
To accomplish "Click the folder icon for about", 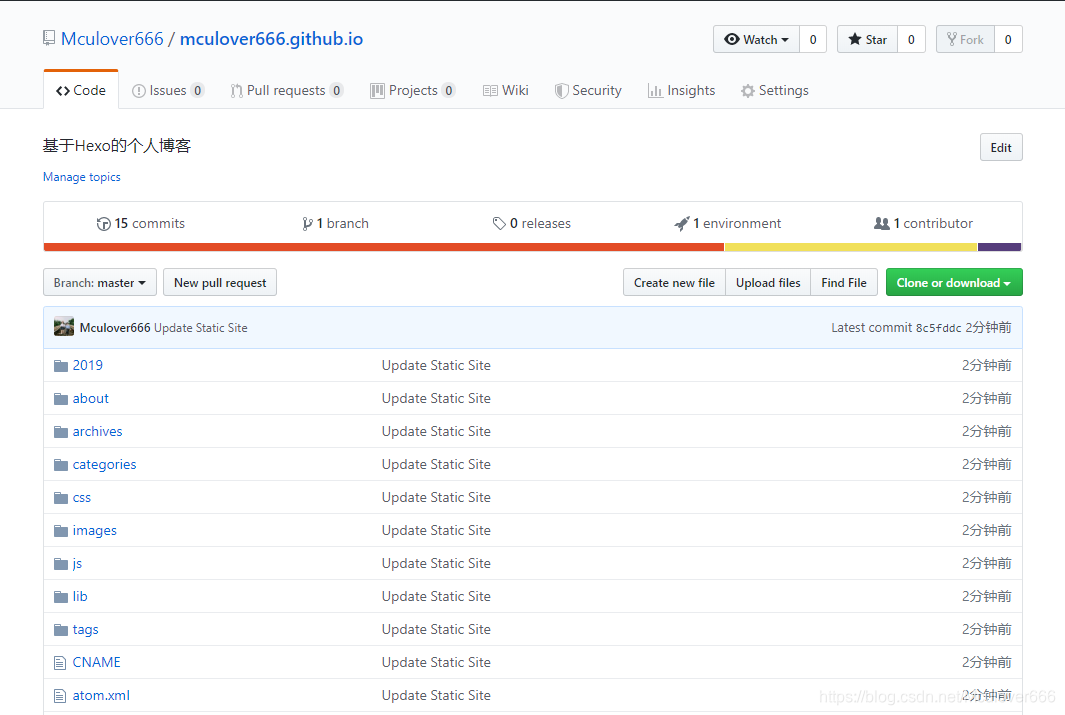I will (x=61, y=399).
